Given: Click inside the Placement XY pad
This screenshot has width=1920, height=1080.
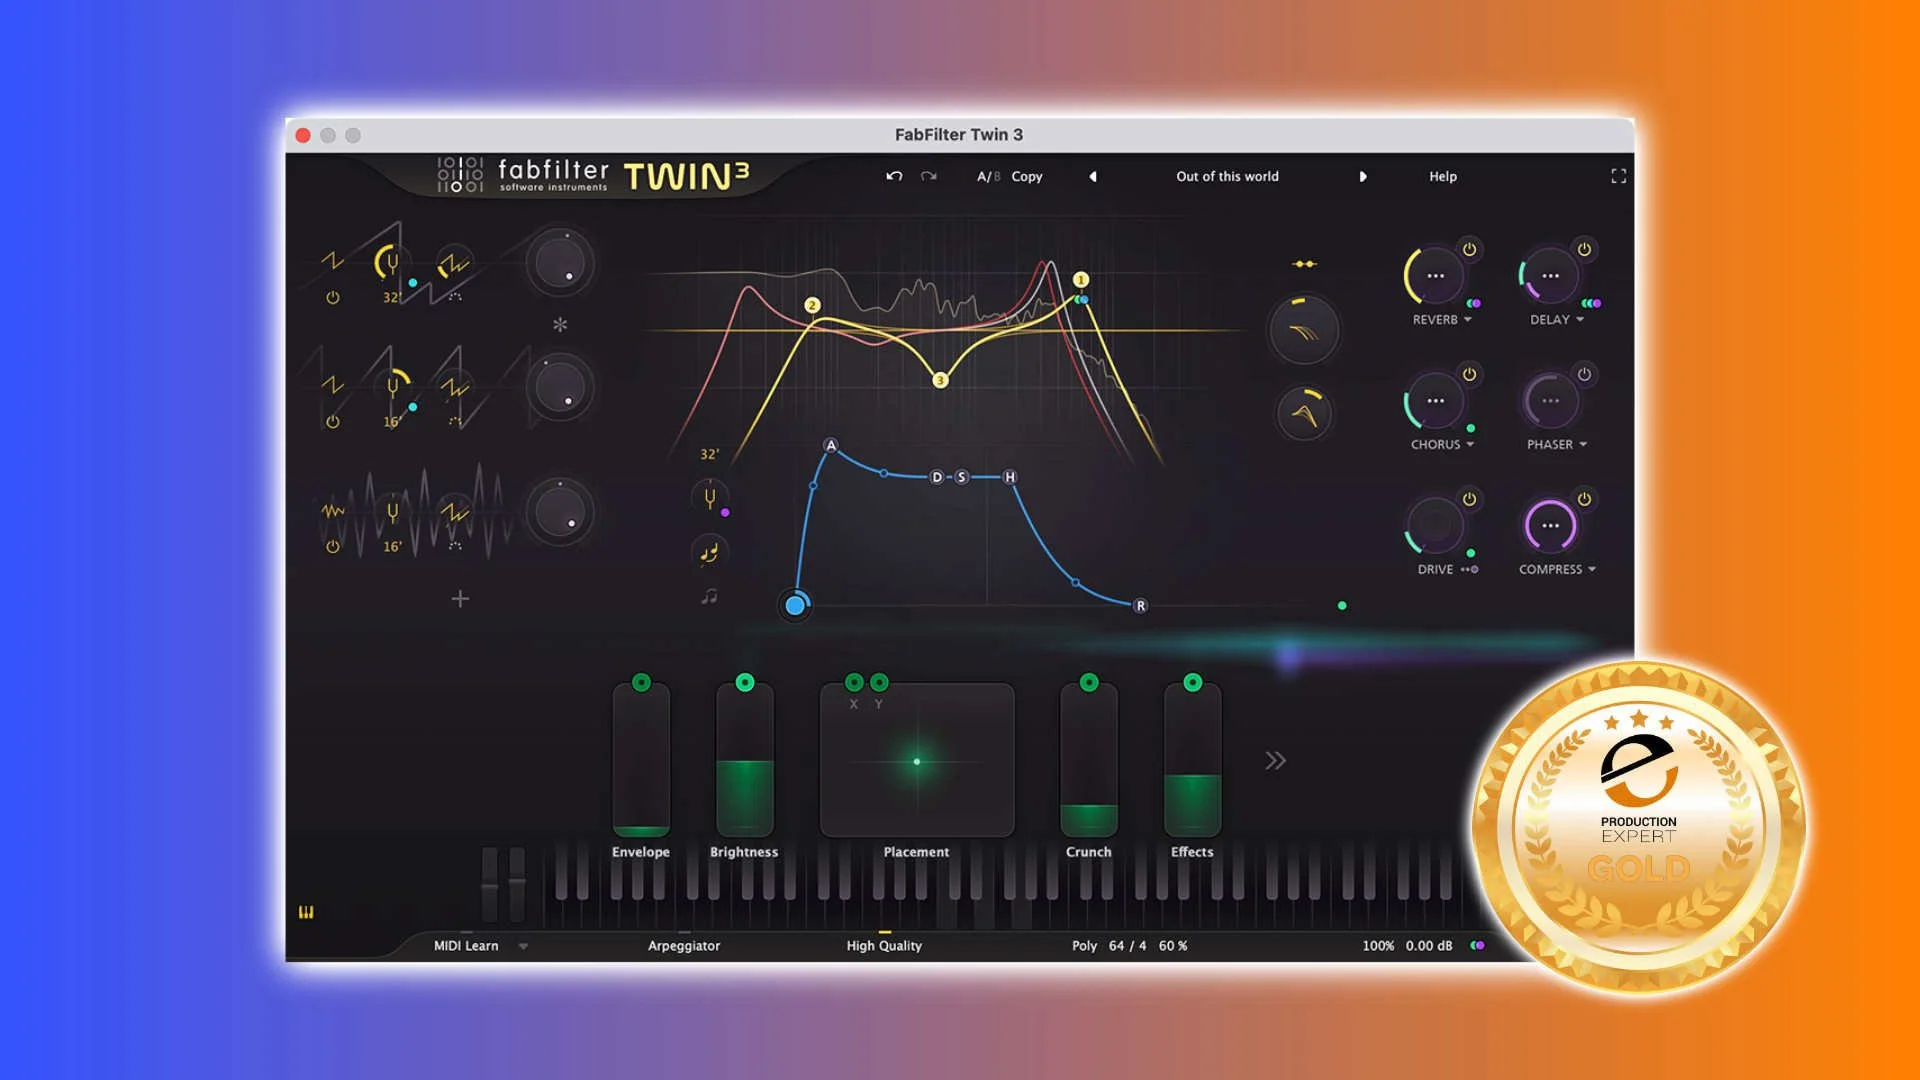Looking at the screenshot, I should [x=915, y=762].
